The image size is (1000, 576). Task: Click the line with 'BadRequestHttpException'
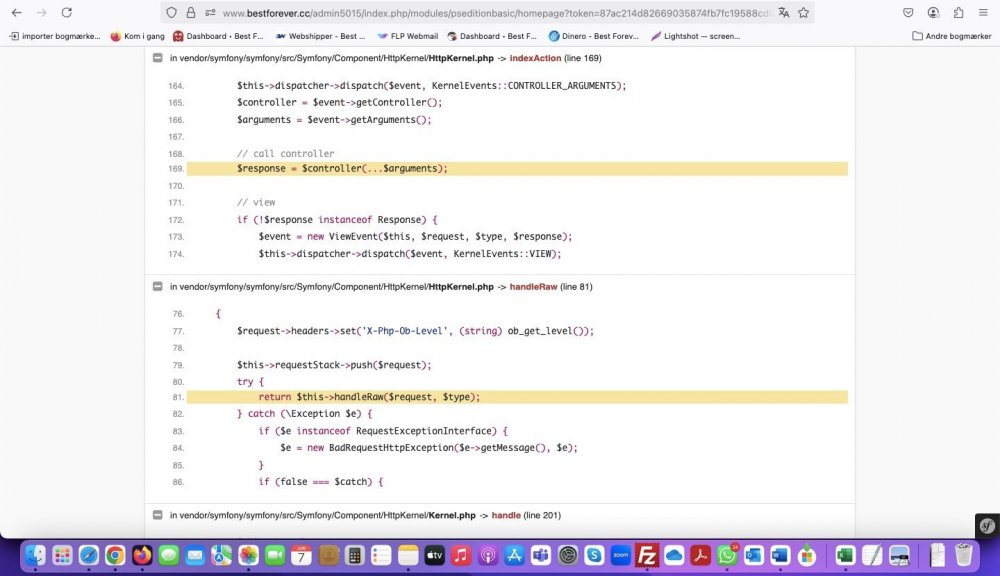coord(429,448)
